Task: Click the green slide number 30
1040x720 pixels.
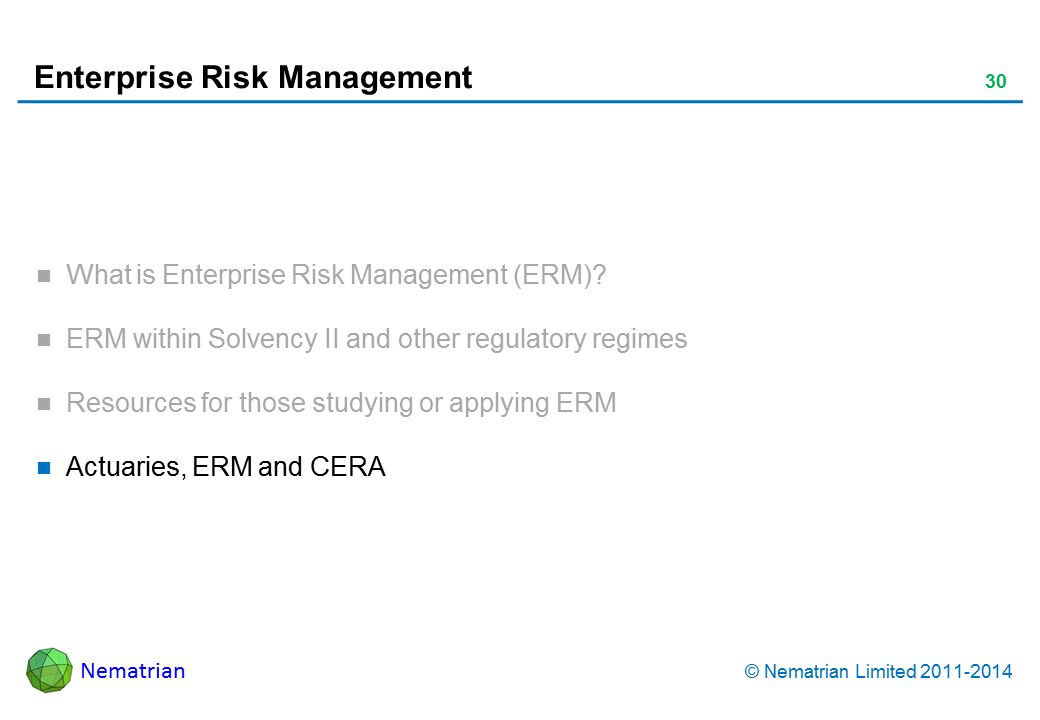Action: pyautogui.click(x=995, y=82)
